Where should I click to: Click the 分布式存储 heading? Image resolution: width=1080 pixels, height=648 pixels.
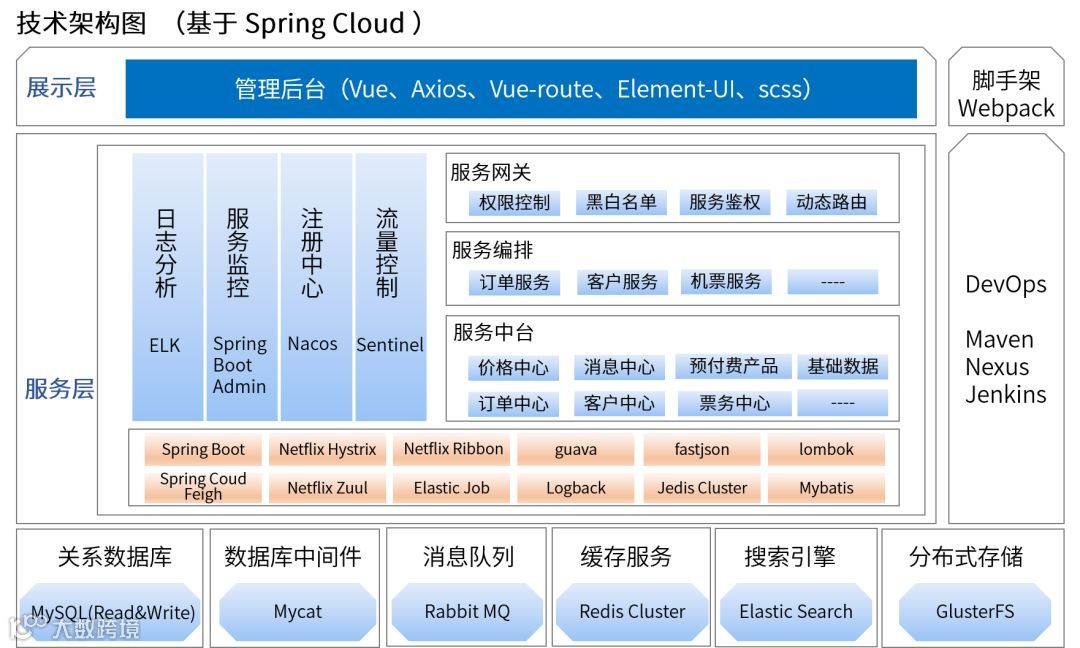pyautogui.click(x=966, y=556)
